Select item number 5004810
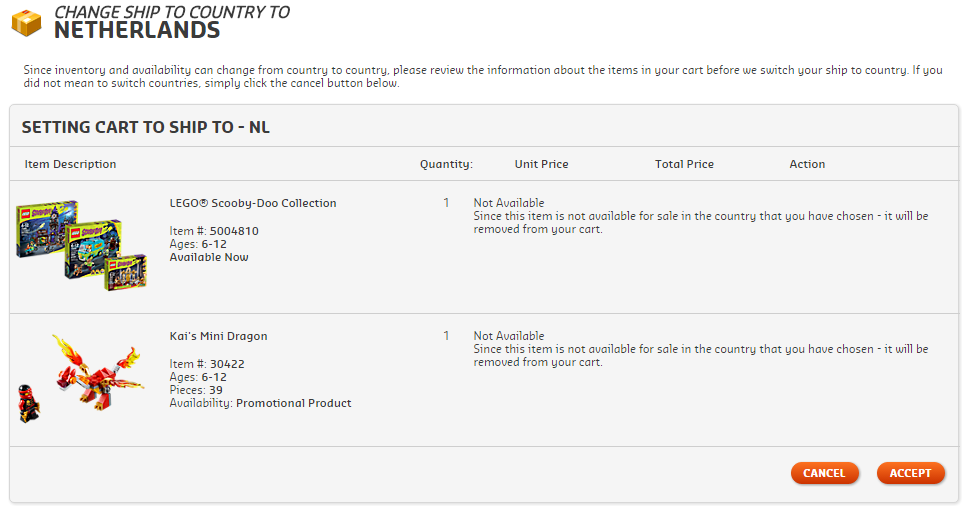The width and height of the screenshot is (969, 508). click(234, 231)
